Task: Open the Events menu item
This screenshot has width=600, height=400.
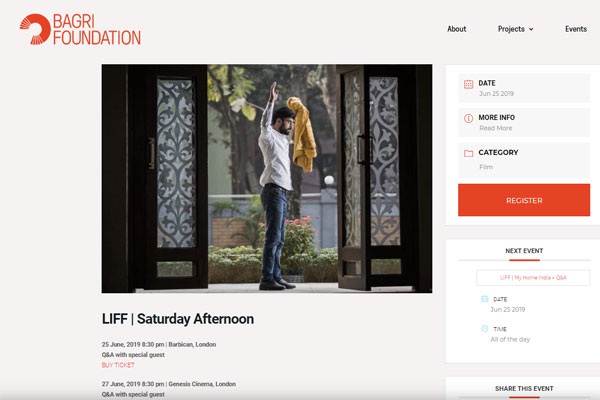Action: click(x=576, y=29)
